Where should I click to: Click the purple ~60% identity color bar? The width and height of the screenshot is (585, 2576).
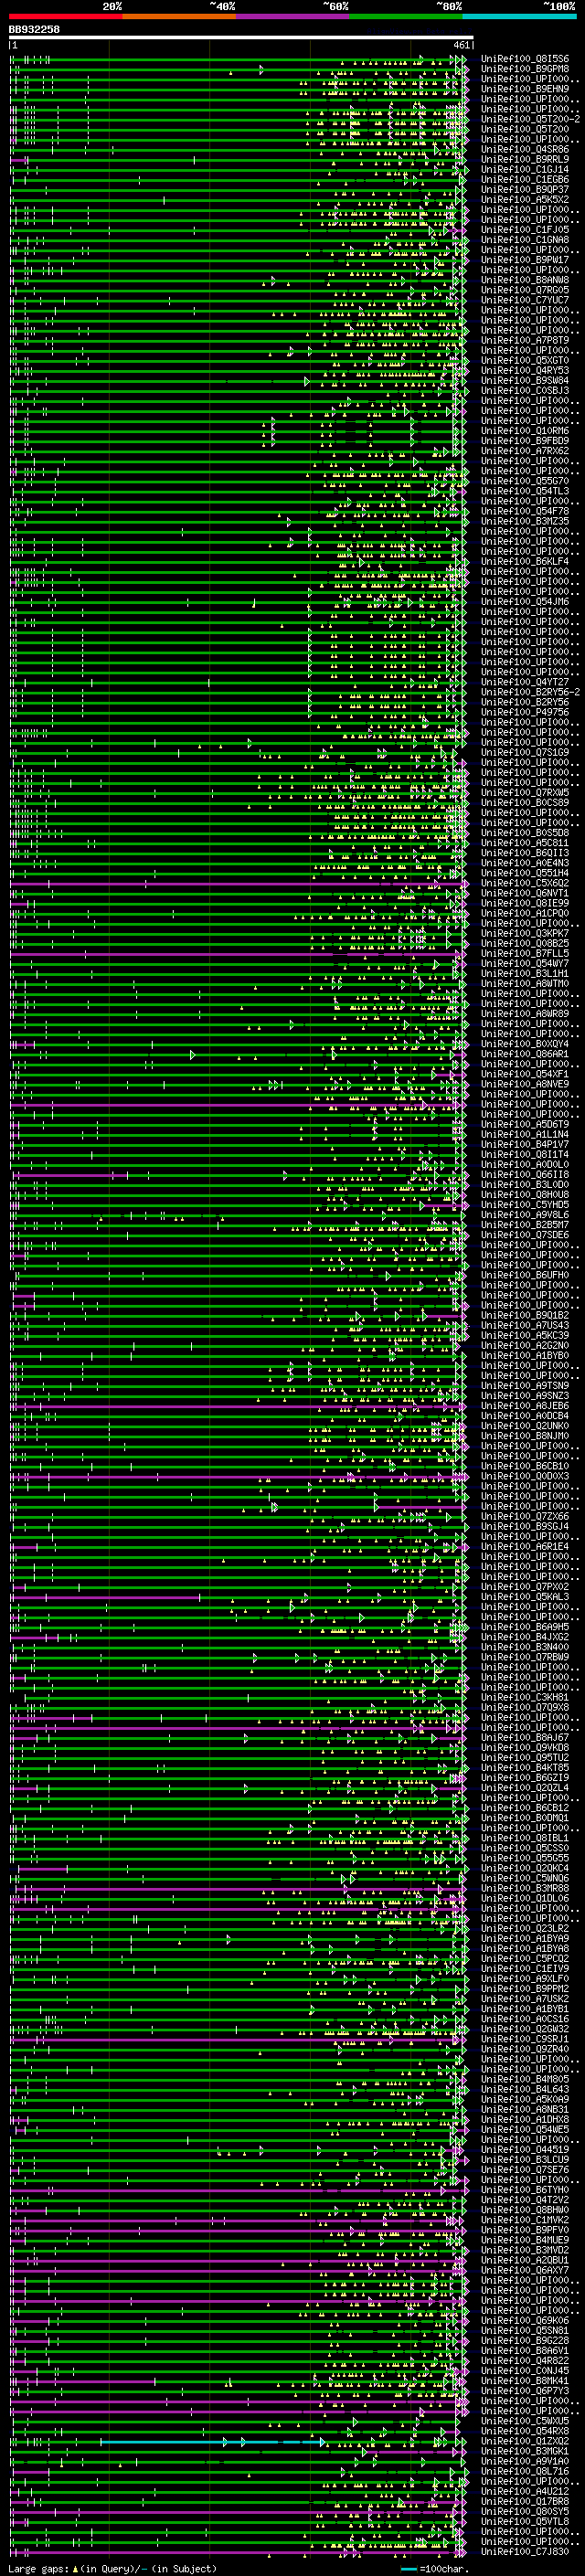(x=293, y=17)
